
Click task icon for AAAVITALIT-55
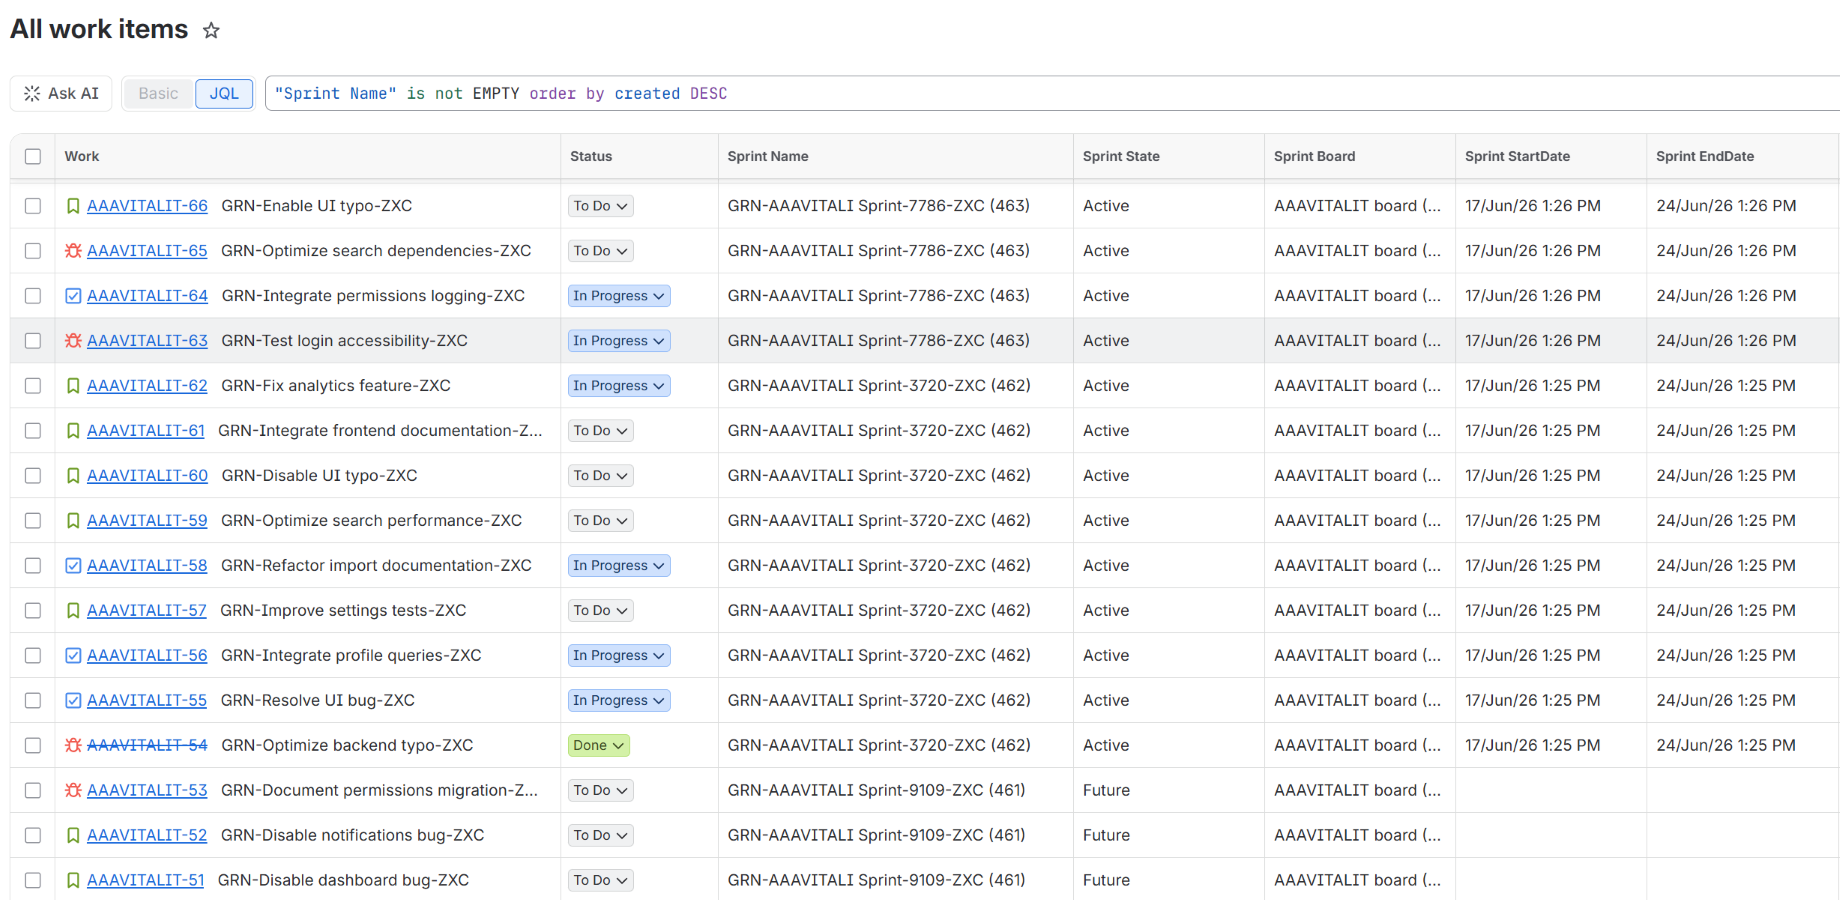(73, 701)
